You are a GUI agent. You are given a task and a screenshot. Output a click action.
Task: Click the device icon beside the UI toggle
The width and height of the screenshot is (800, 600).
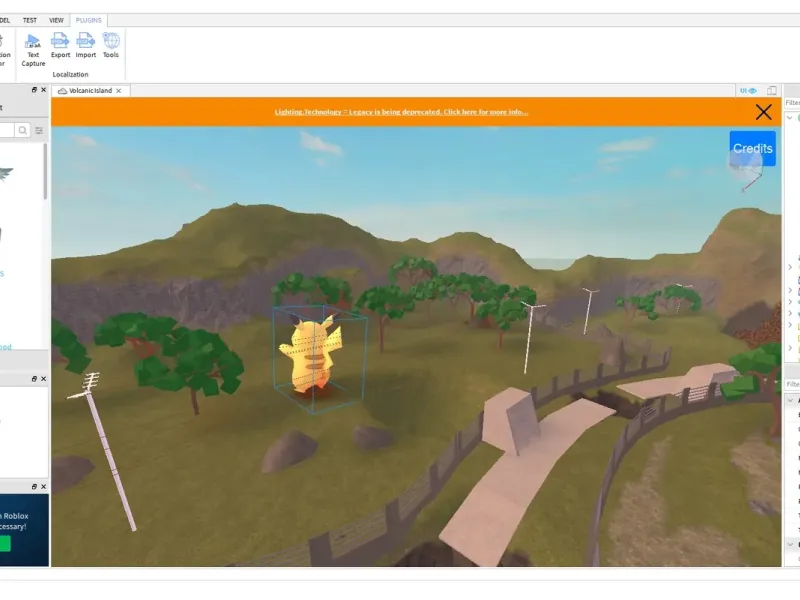tap(772, 90)
